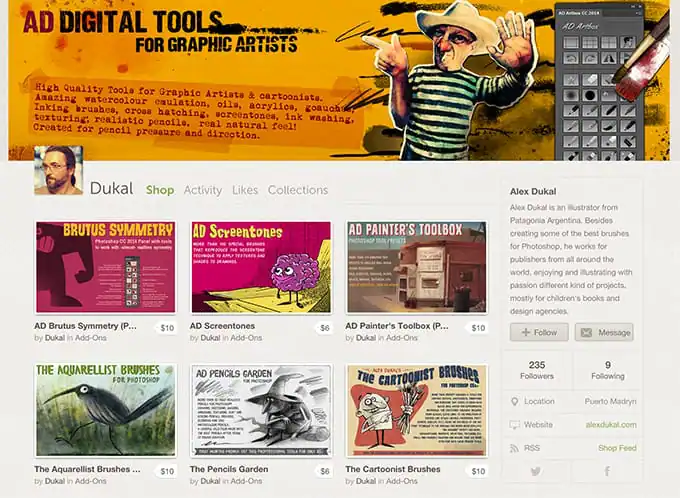Viewport: 680px width, 498px height.
Task: Click The Cartoonist Brushes title link
Action: 393,469
